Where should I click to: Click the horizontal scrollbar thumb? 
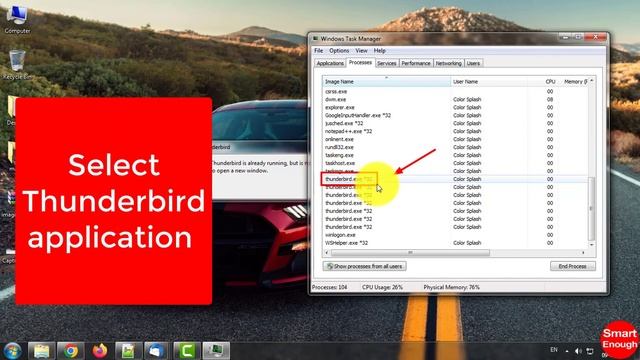pos(410,253)
